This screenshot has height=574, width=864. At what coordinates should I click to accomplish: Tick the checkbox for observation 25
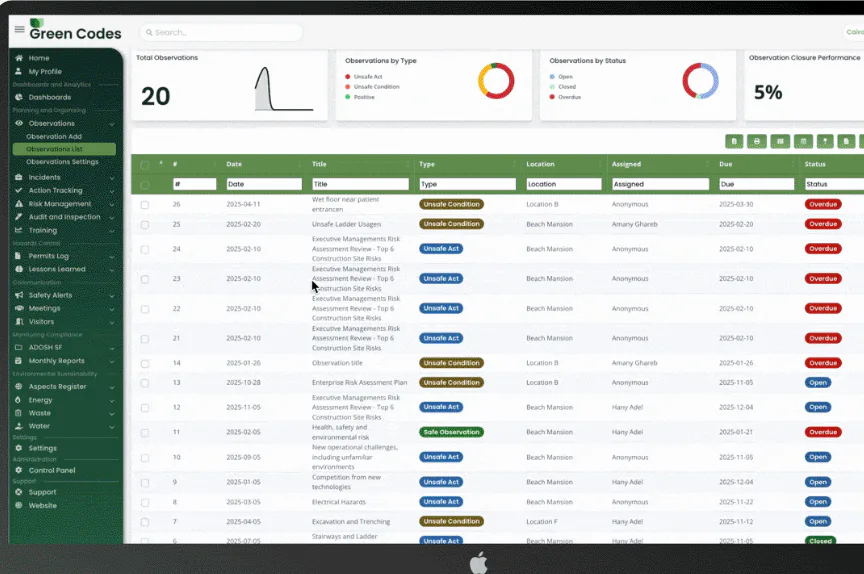144,224
